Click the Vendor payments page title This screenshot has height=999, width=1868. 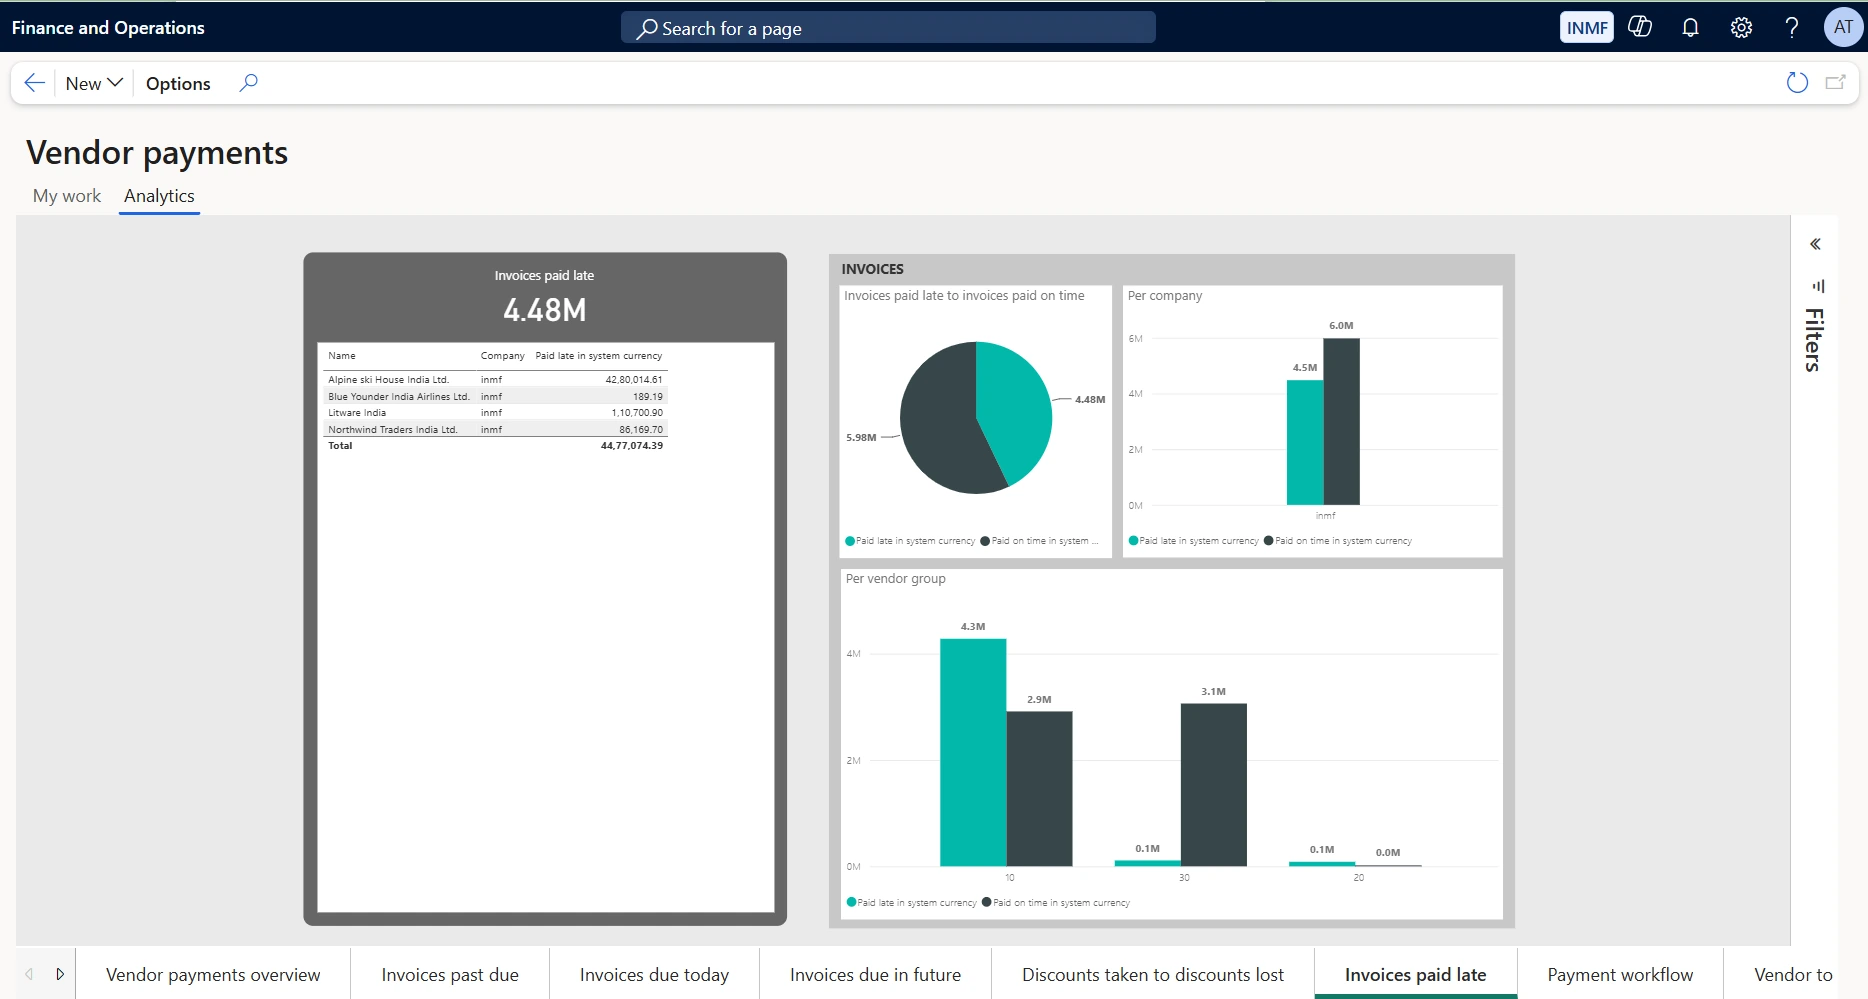[x=157, y=153]
